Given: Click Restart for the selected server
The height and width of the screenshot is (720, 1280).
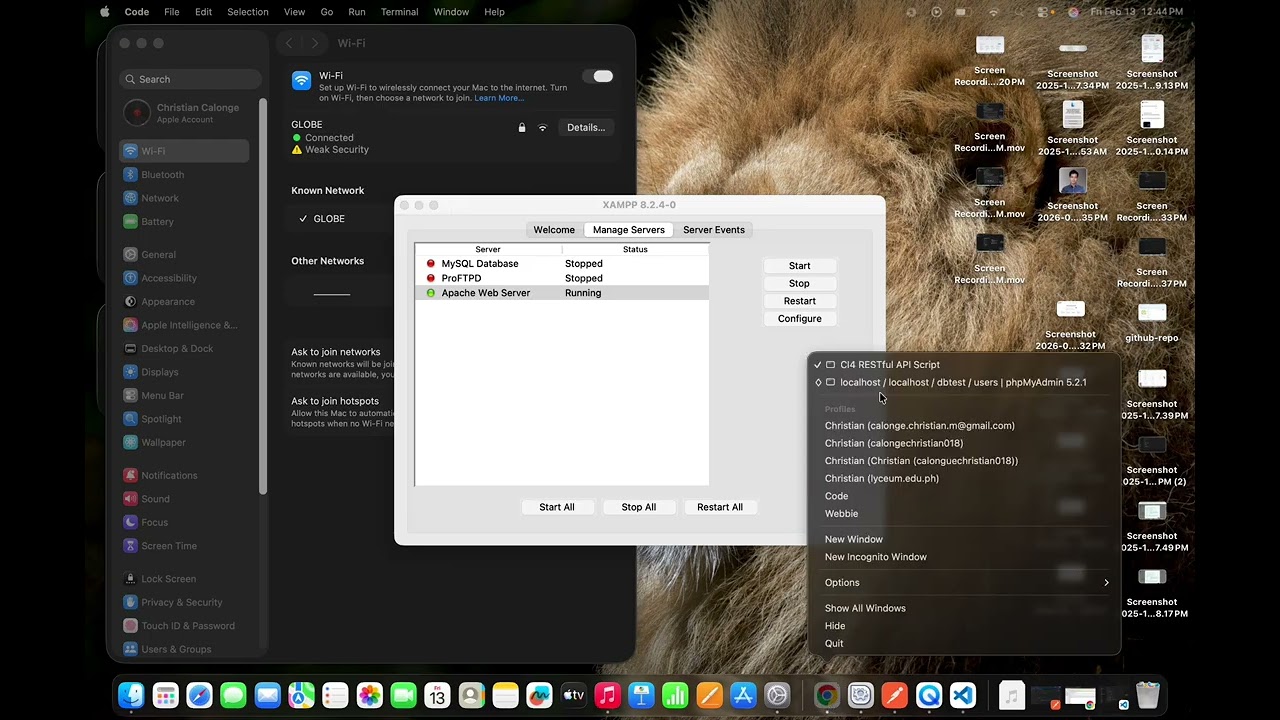Looking at the screenshot, I should (x=799, y=301).
